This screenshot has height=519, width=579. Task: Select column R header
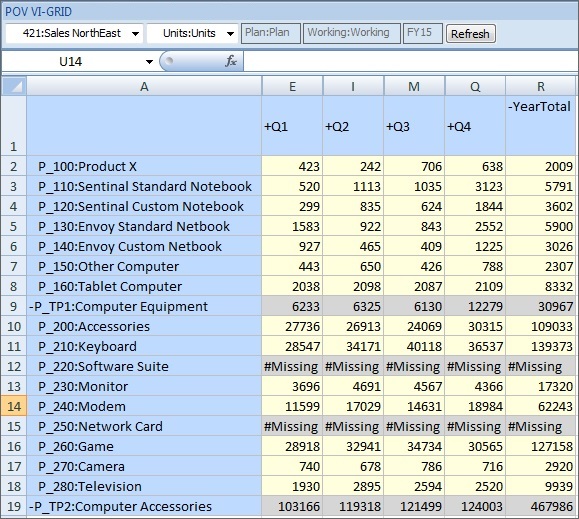tap(541, 86)
